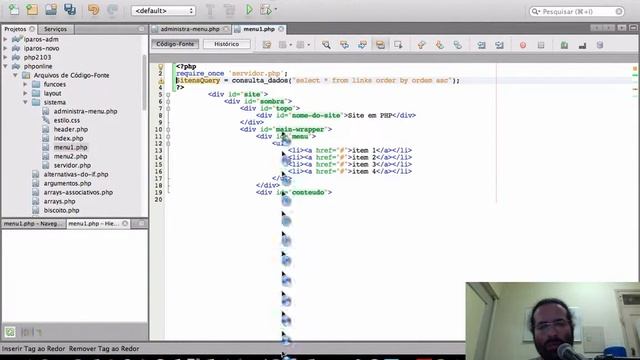Collapse the Arquivos de Código-Fonte node

pos(15,75)
